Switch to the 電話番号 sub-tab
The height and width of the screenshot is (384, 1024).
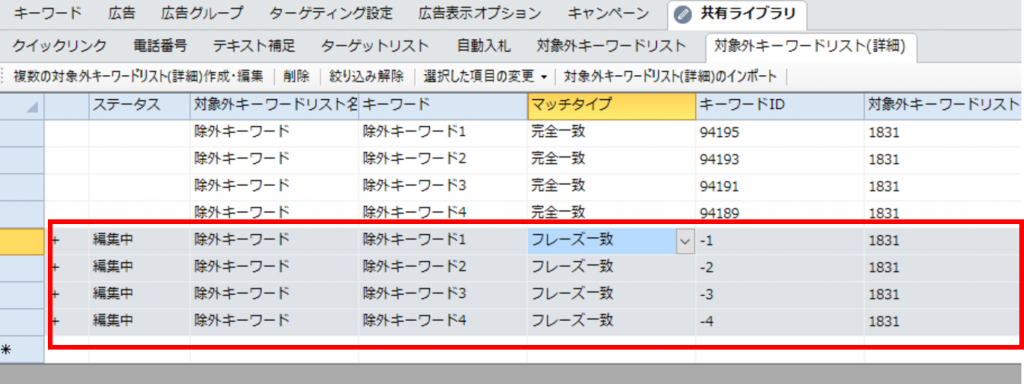[160, 46]
